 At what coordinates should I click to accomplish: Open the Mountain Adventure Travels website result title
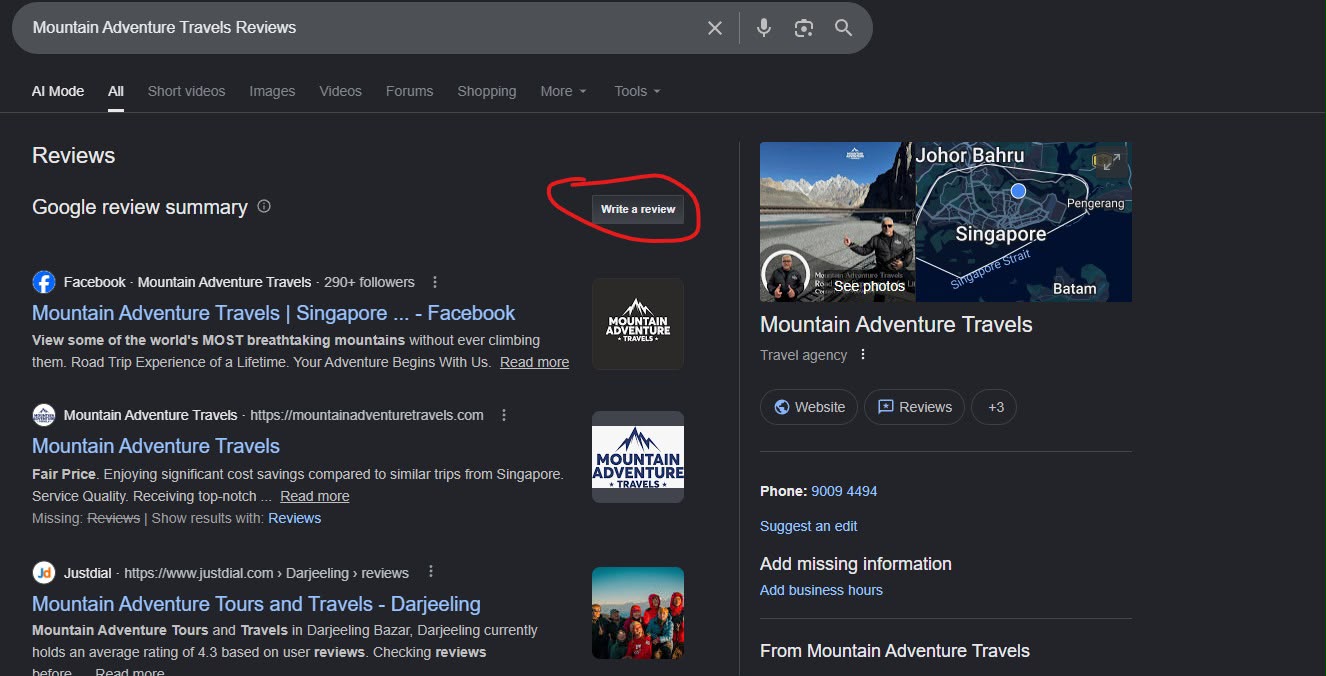[156, 446]
